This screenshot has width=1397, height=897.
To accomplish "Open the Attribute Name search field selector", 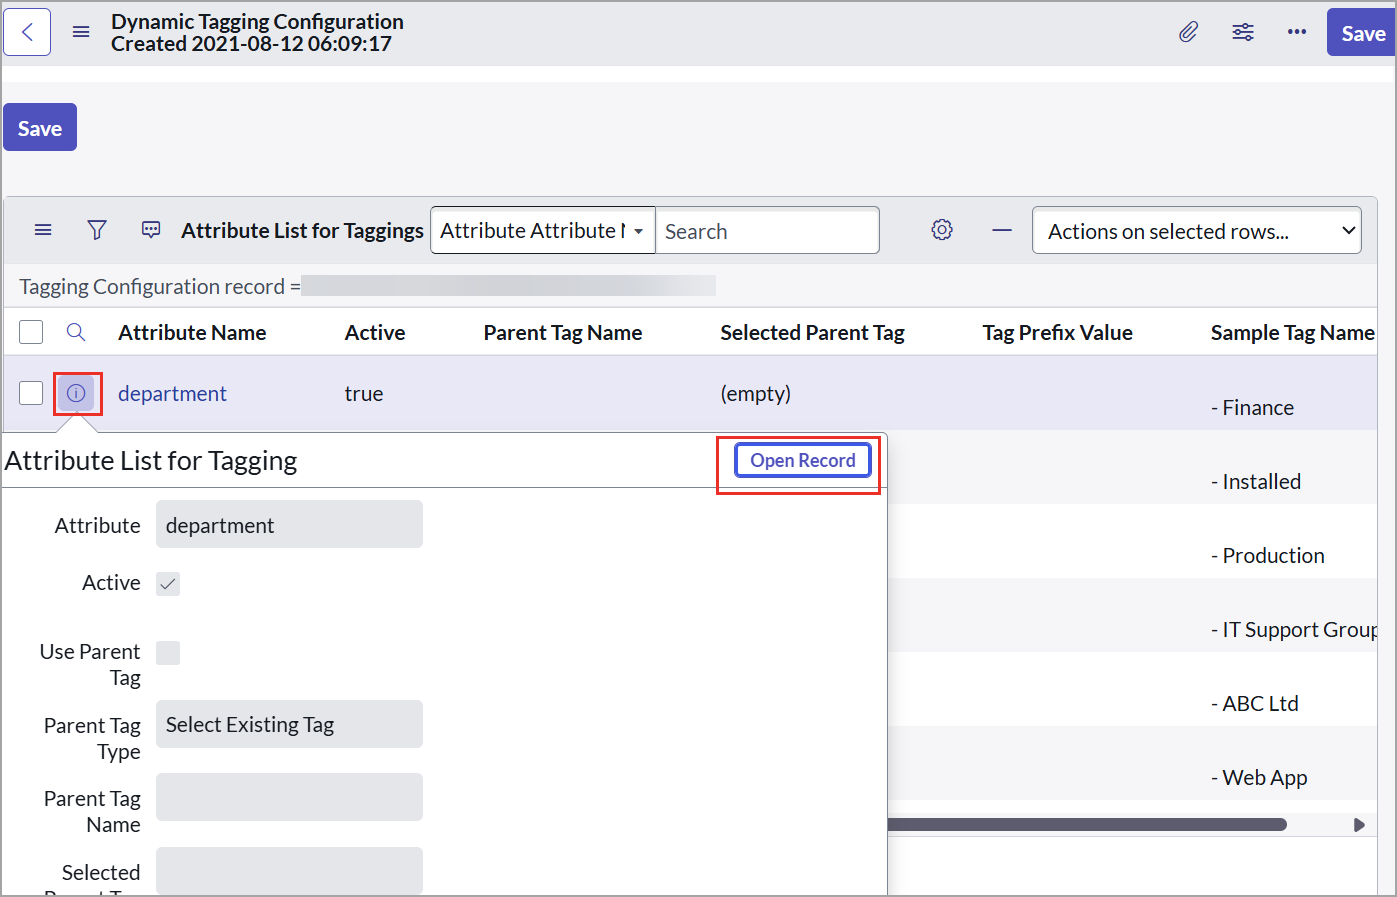I will 541,230.
